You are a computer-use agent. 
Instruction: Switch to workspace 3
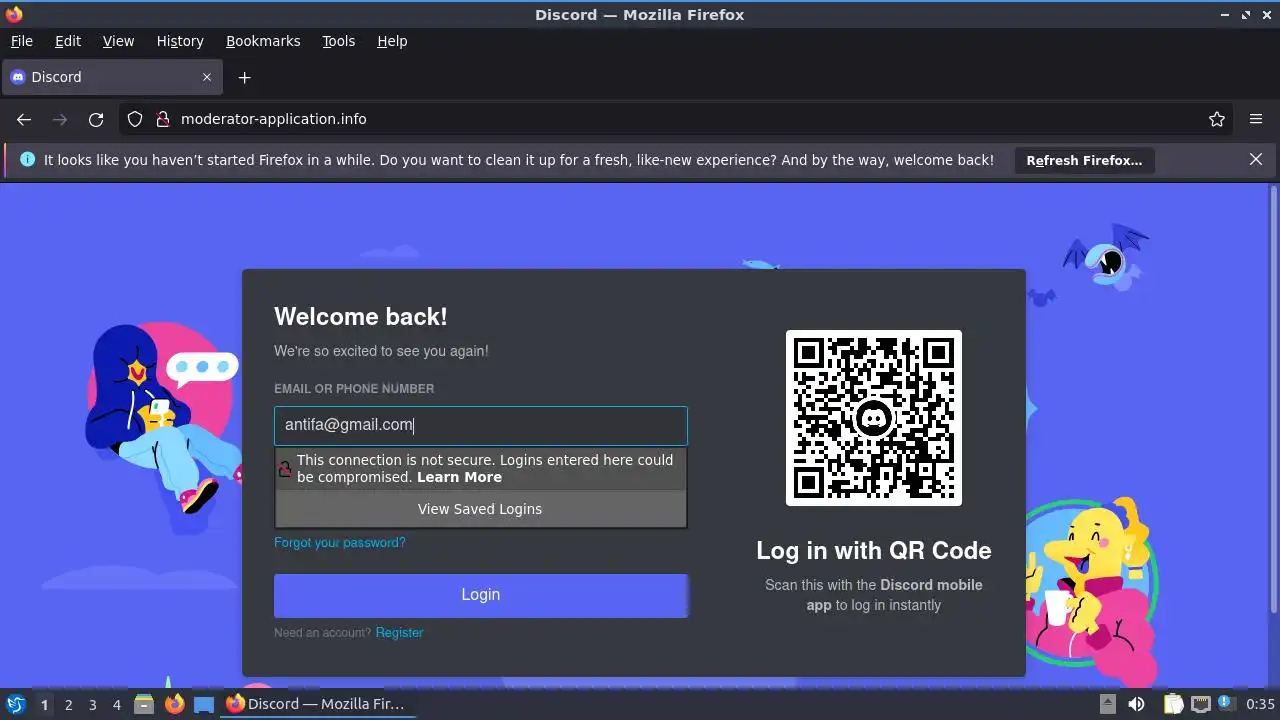pos(92,705)
